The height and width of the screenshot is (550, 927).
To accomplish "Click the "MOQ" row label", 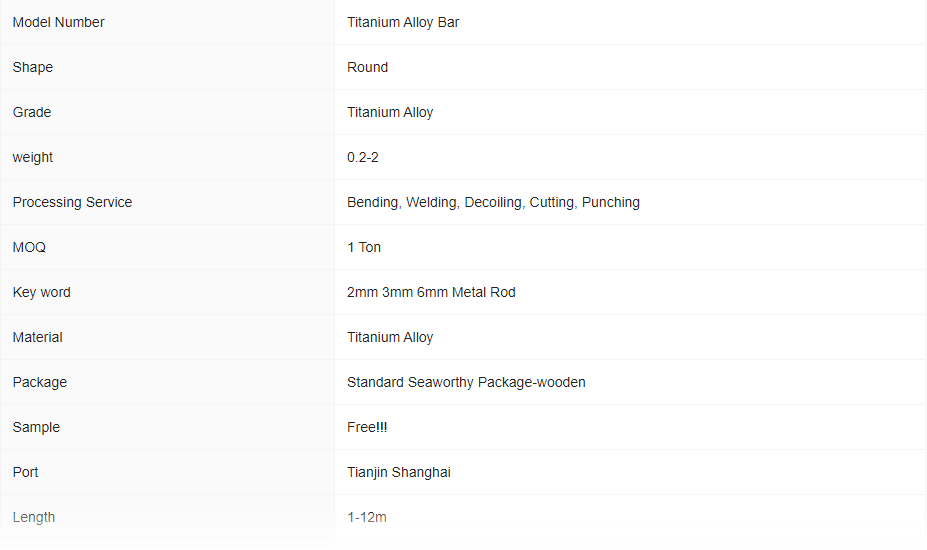I will click(29, 247).
